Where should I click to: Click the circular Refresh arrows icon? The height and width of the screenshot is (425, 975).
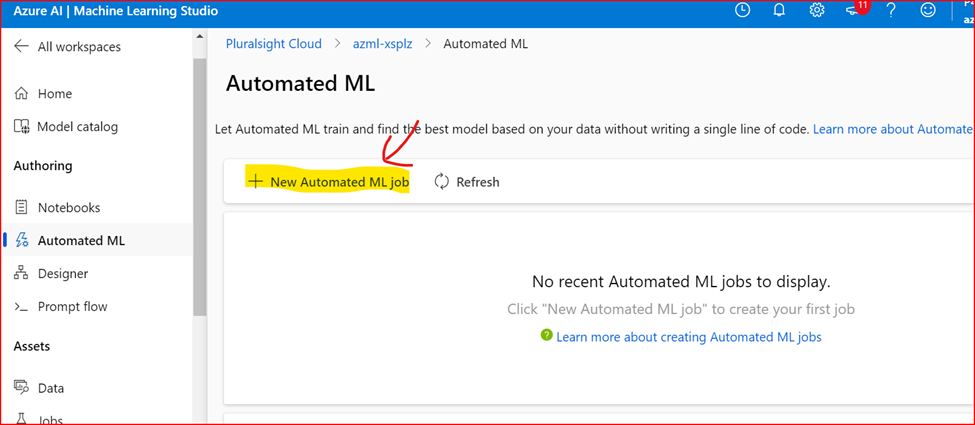coord(441,182)
